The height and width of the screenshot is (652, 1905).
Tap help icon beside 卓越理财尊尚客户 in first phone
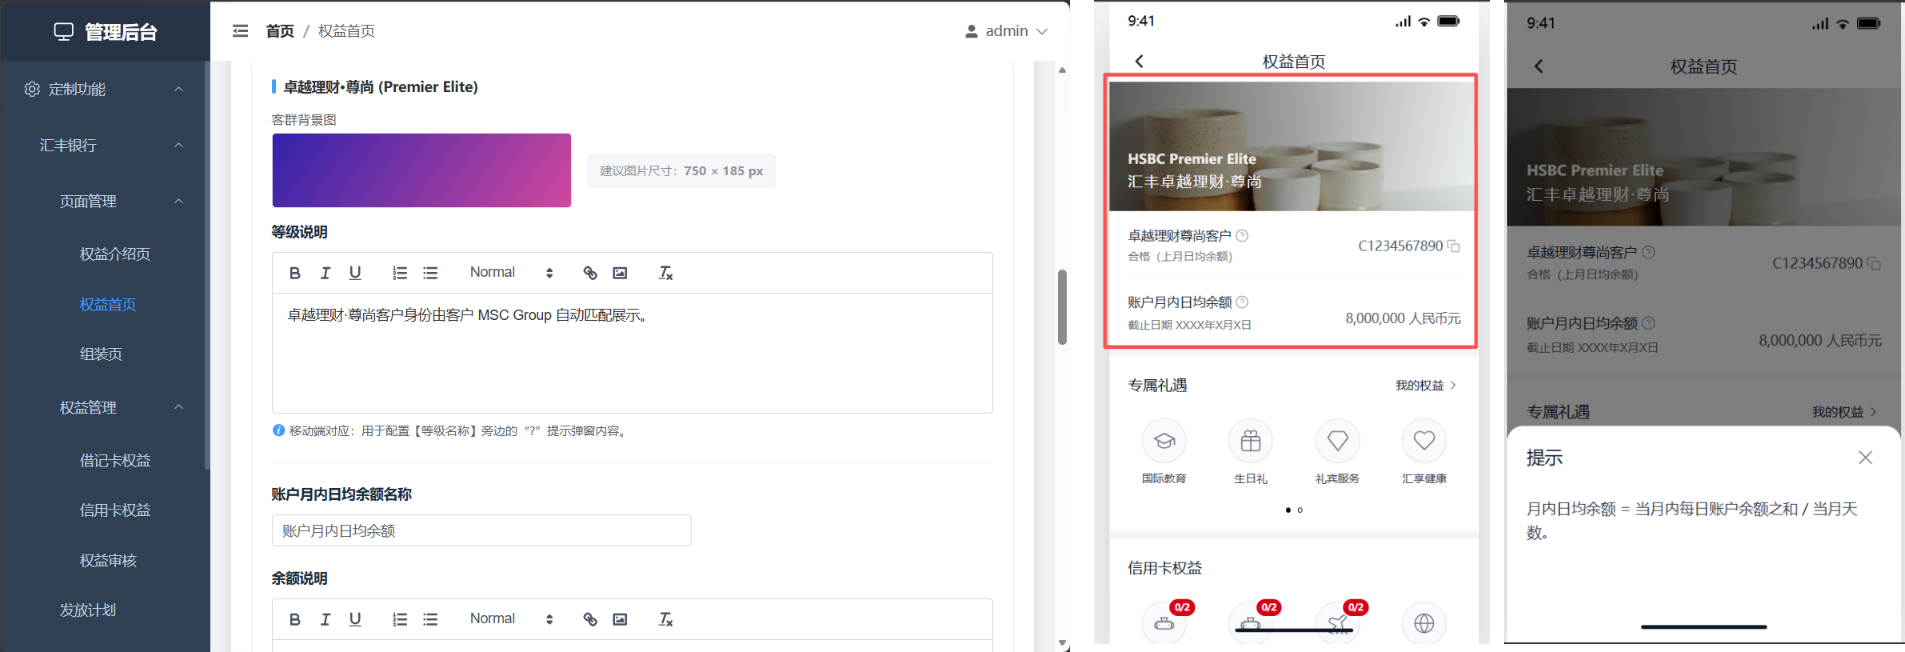1242,236
